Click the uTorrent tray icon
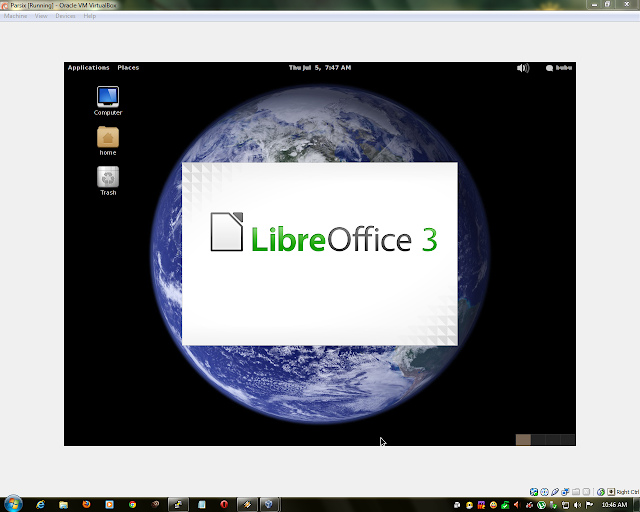The width and height of the screenshot is (640, 512). click(542, 505)
